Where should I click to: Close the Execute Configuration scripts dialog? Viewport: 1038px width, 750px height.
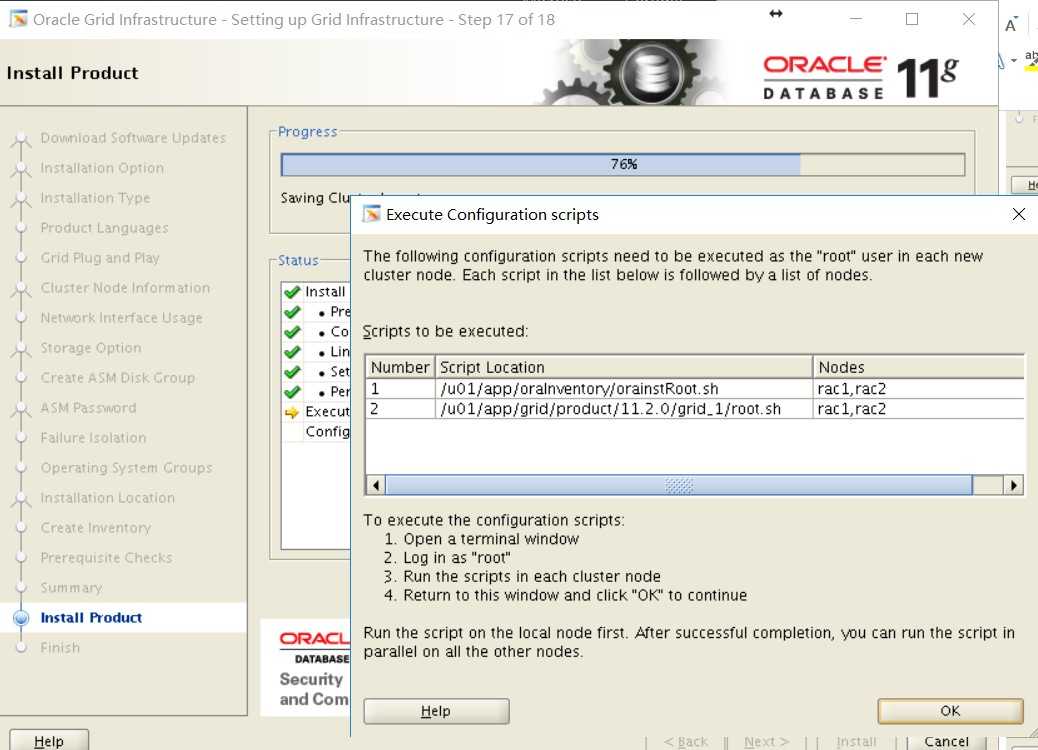(x=1019, y=214)
